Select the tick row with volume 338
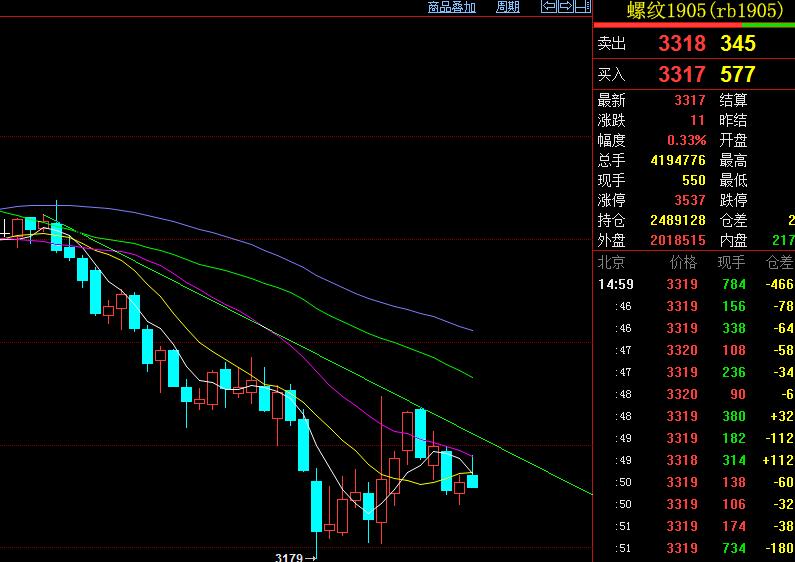795x562 pixels. click(695, 328)
